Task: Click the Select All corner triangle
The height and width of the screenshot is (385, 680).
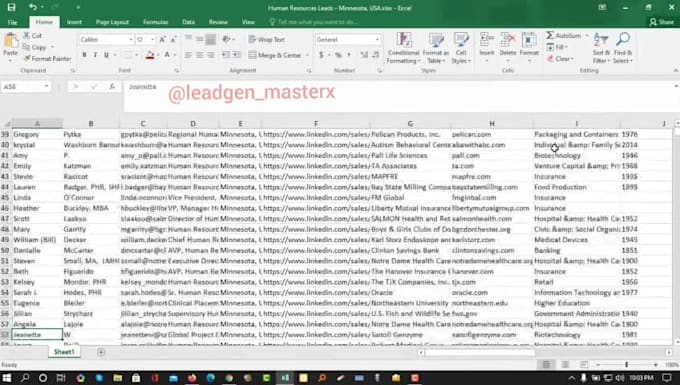Action: coord(6,124)
